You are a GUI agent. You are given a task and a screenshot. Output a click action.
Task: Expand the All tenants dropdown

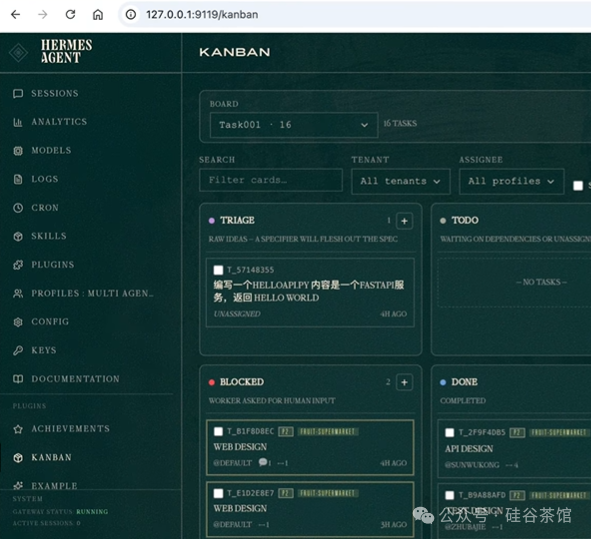click(x=401, y=181)
